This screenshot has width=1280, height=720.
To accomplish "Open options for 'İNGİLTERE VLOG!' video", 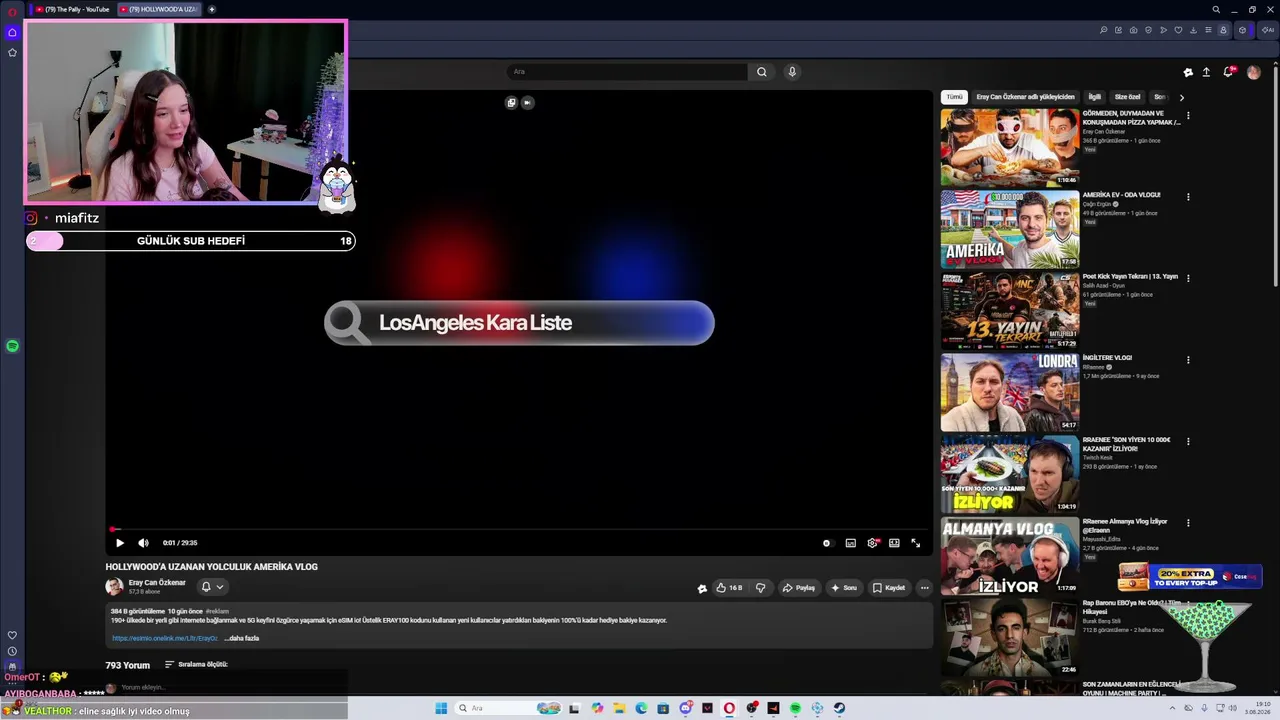I will point(1188,360).
